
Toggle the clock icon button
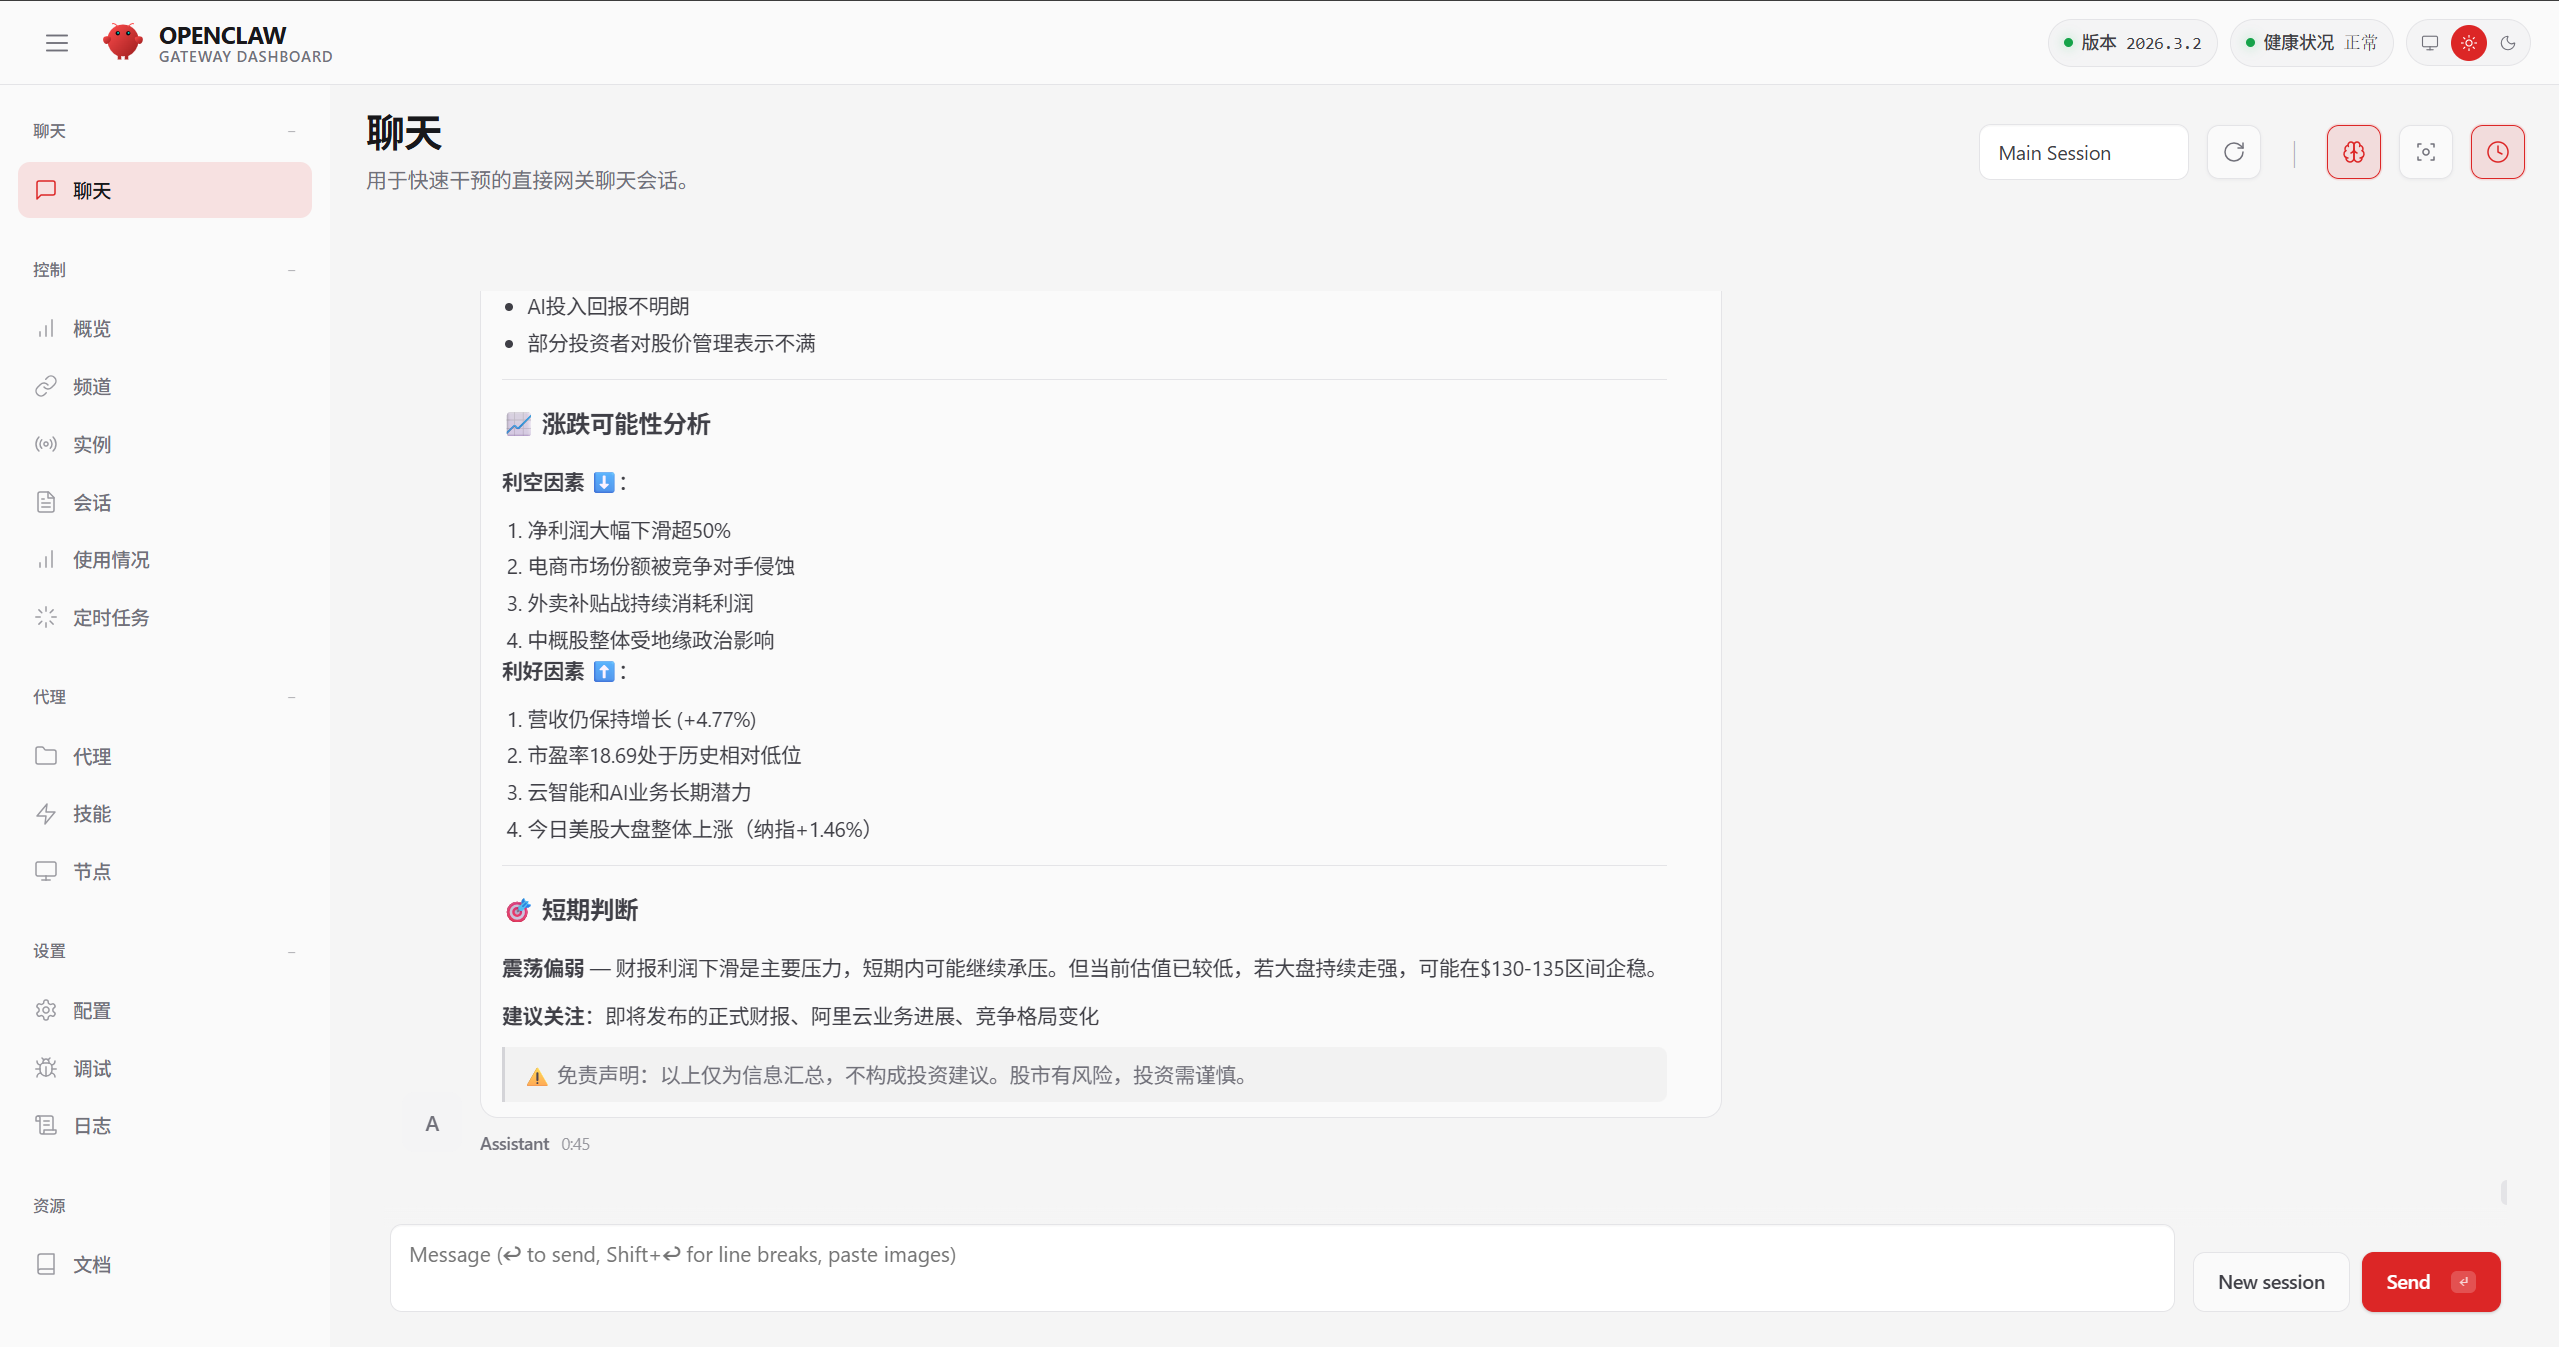[x=2497, y=152]
